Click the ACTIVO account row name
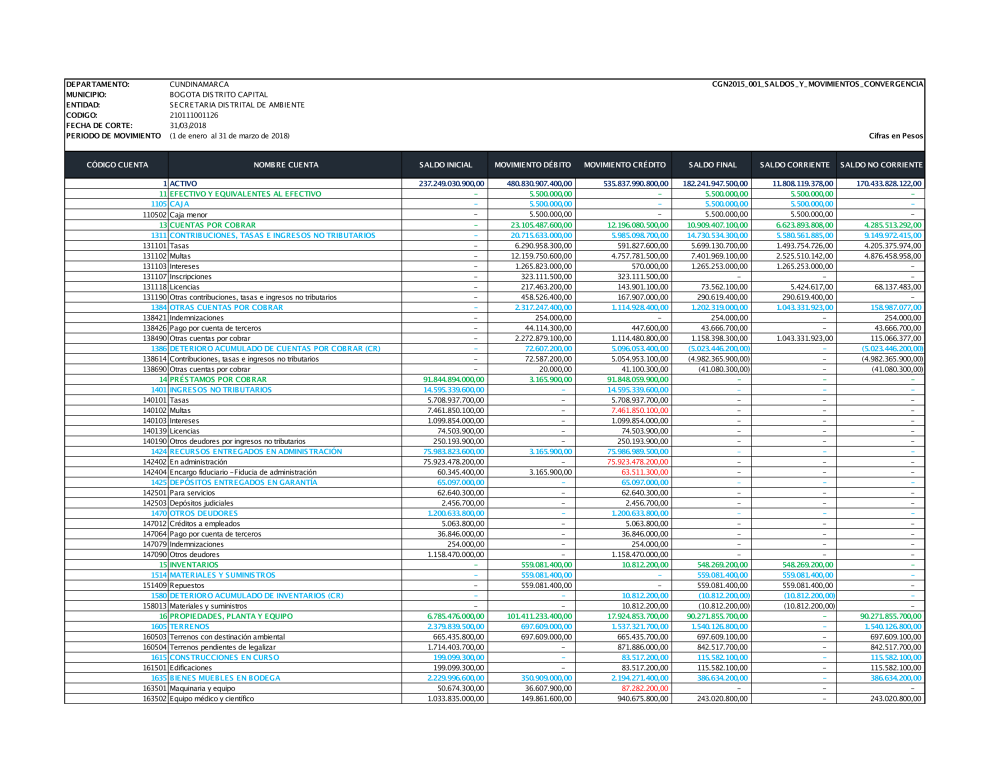Viewport: 1000px width, 772px height. [185, 184]
